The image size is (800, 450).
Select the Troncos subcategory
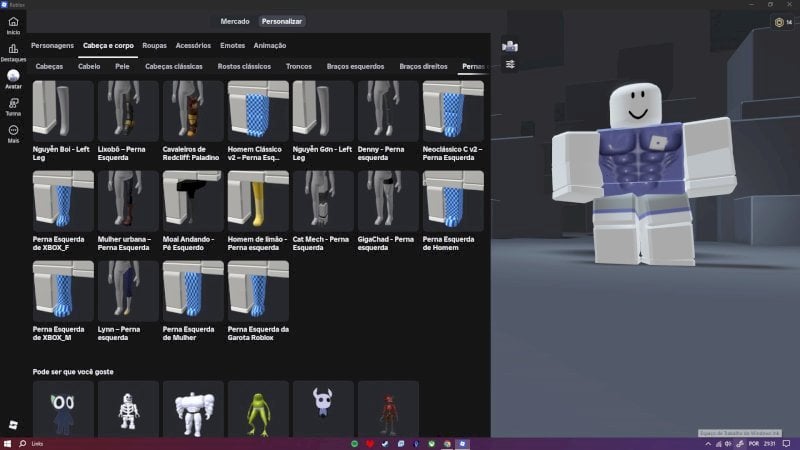[x=298, y=66]
